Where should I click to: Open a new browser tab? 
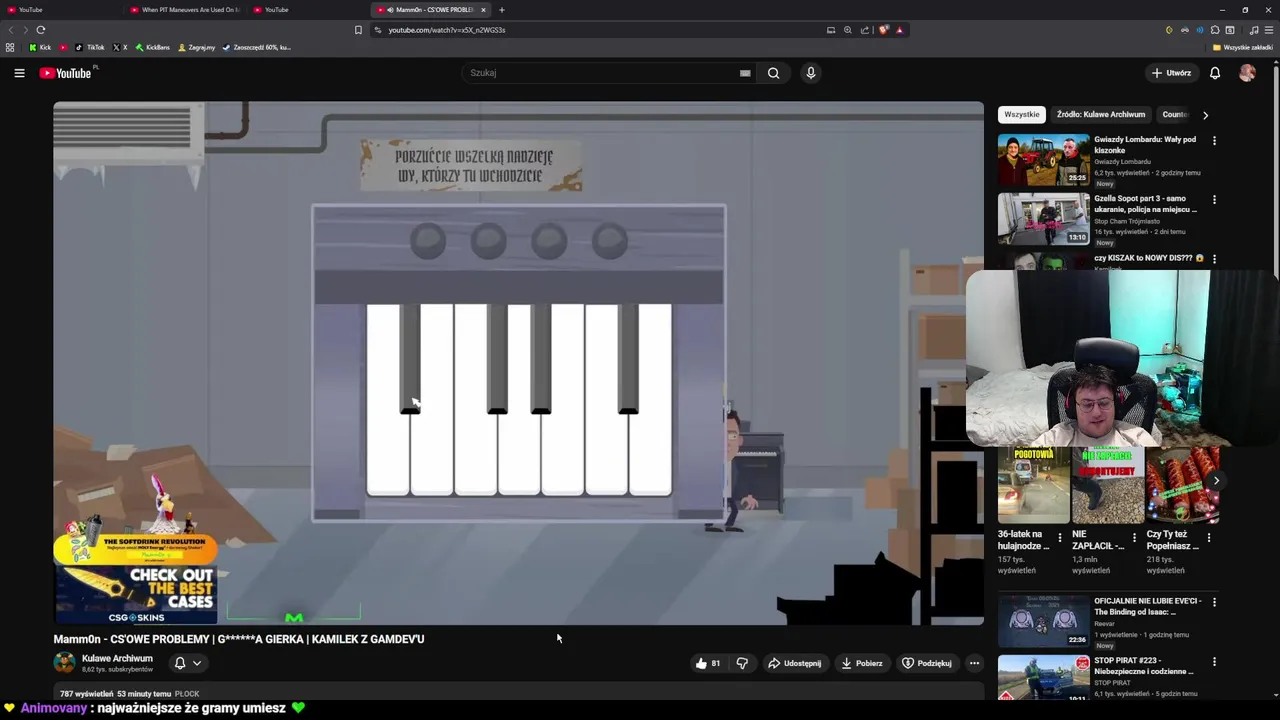(502, 10)
